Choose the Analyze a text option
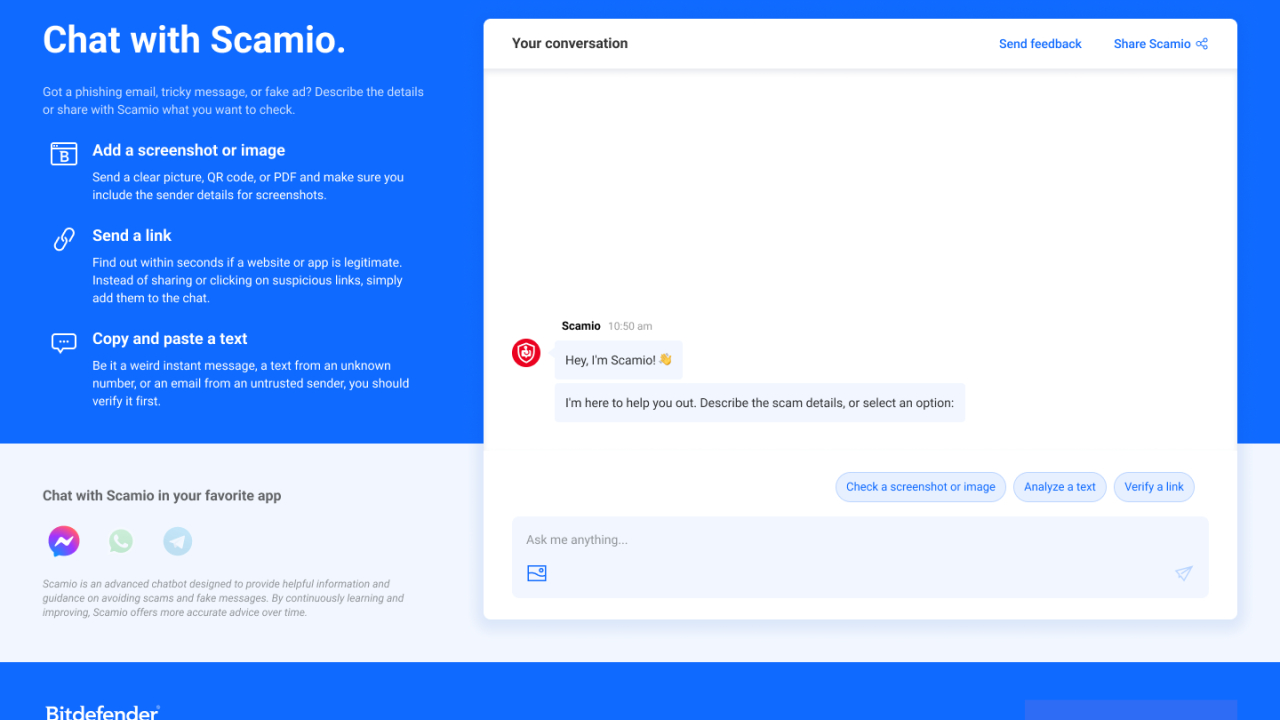 coord(1059,487)
